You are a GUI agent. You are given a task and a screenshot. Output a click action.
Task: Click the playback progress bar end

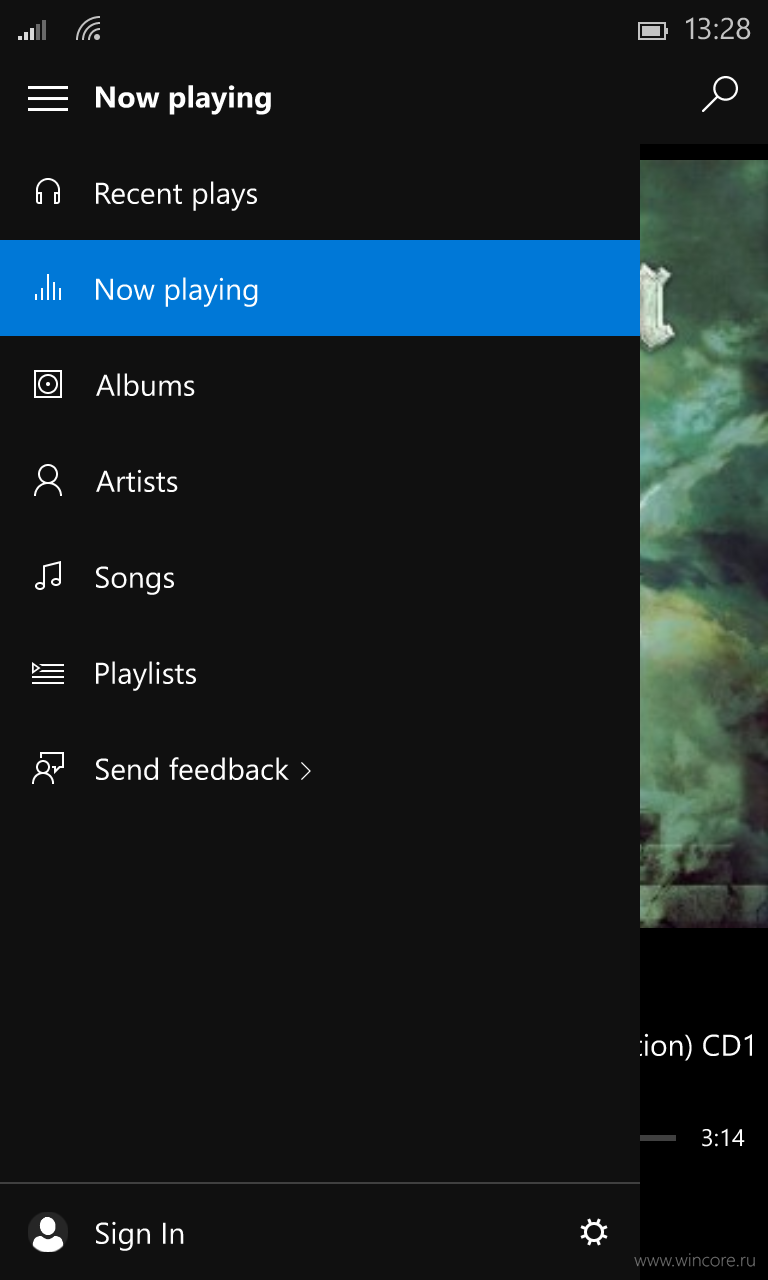click(x=658, y=1138)
